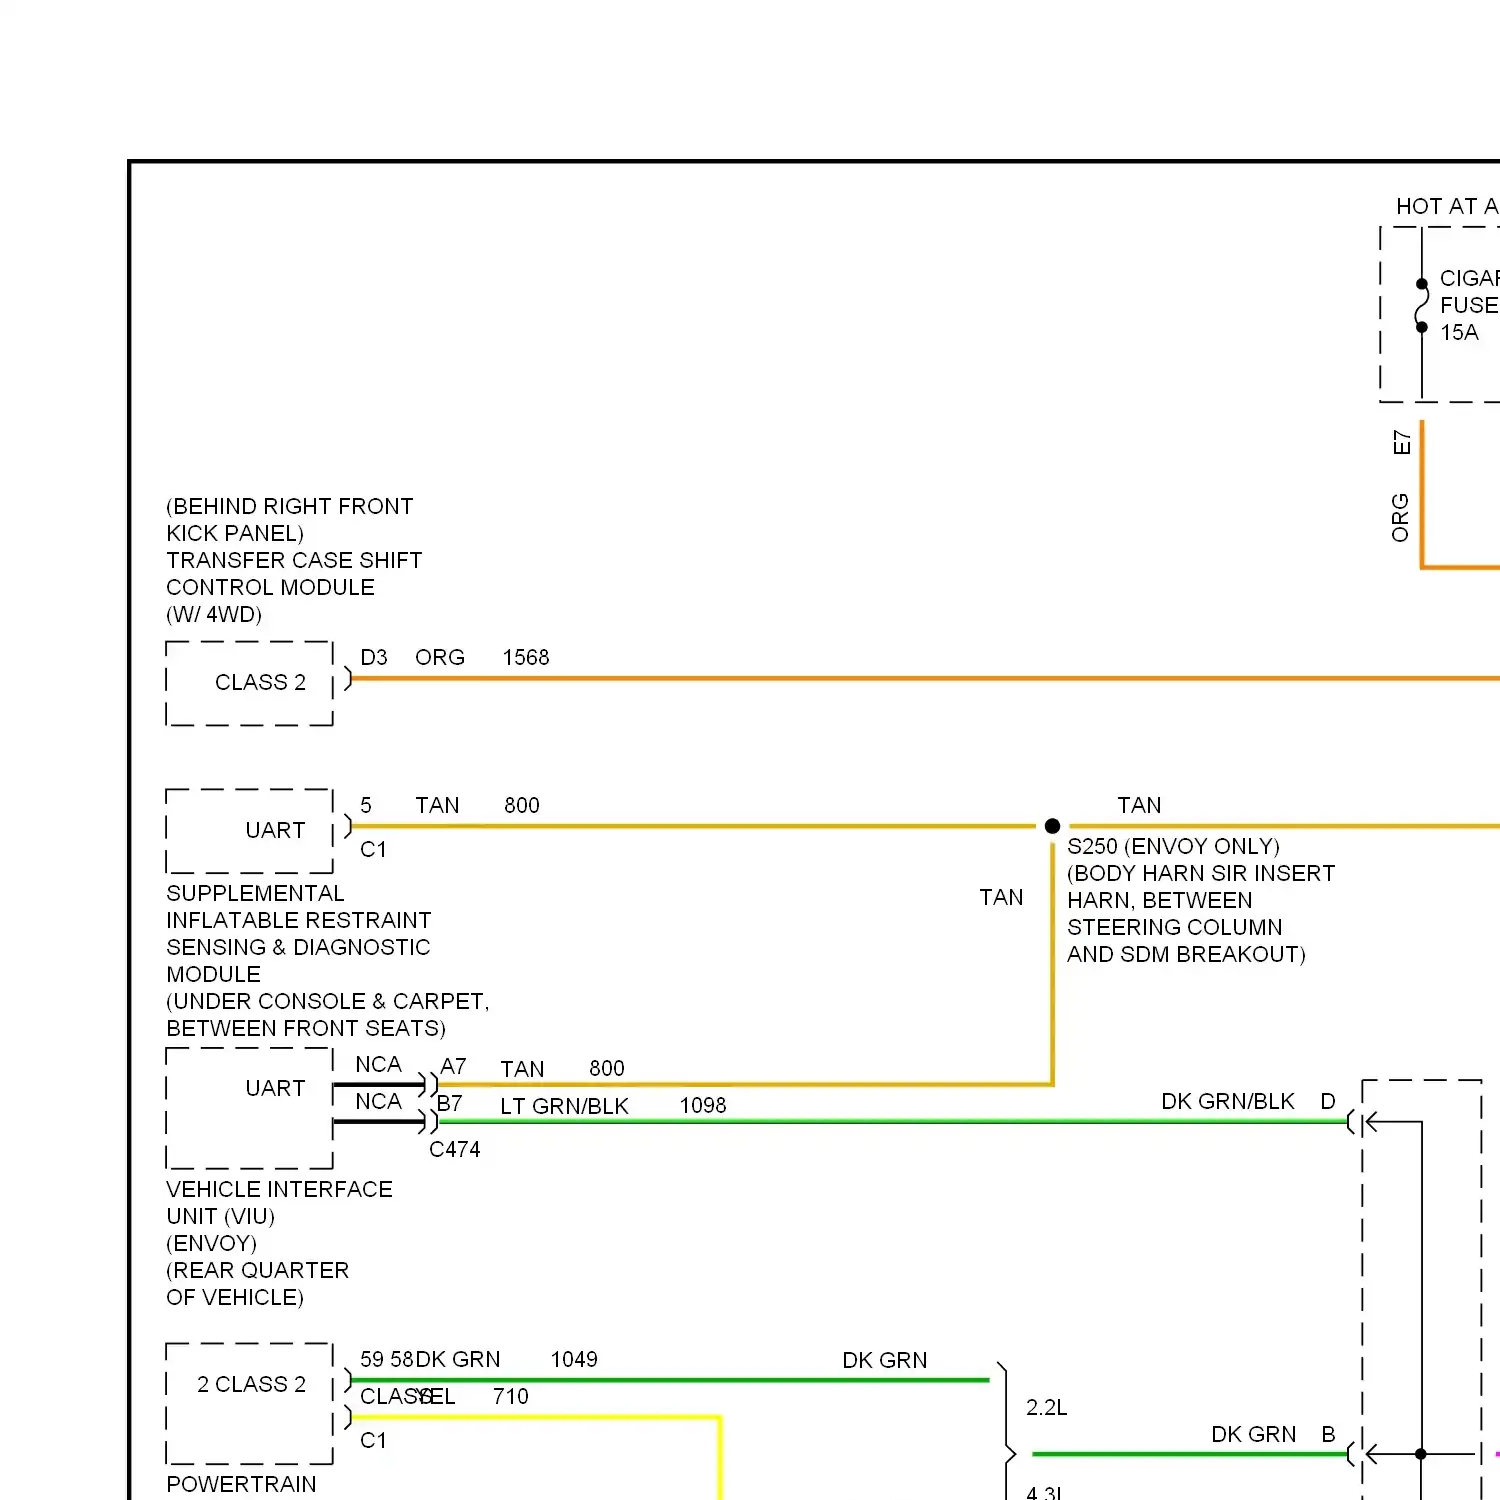This screenshot has height=1500, width=1500.
Task: Click the POWERTRAIN label text
Action: pyautogui.click(x=241, y=1485)
